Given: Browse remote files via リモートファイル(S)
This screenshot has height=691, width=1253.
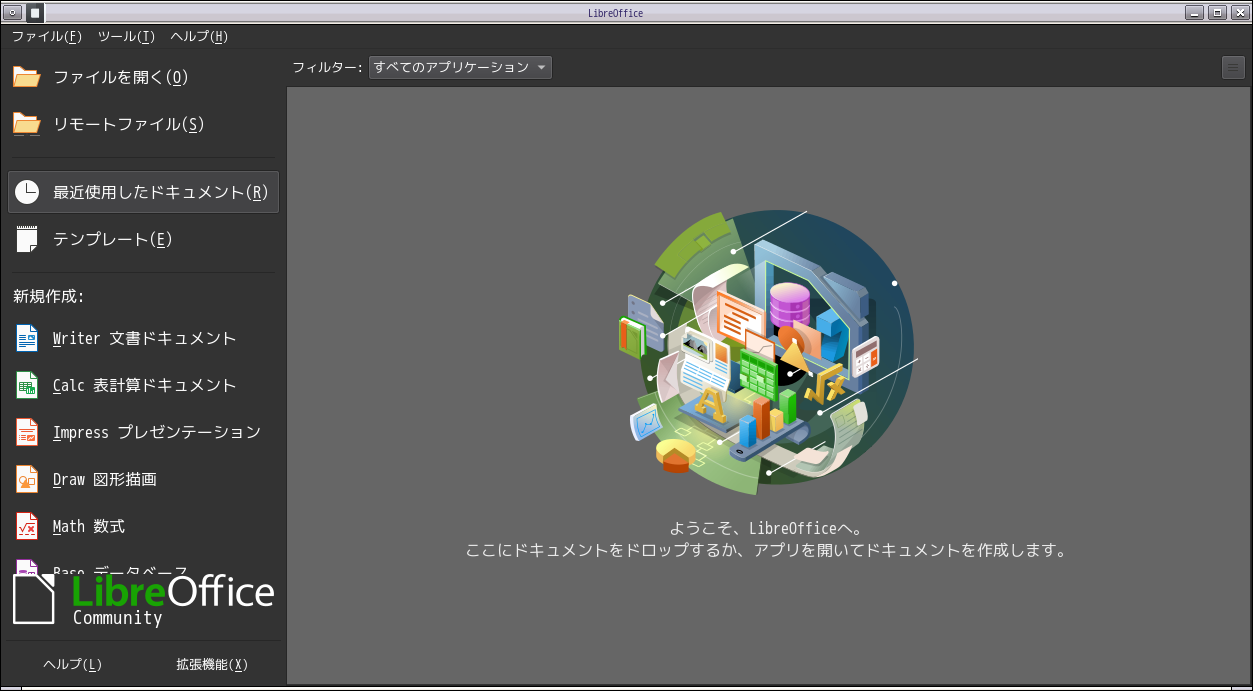Looking at the screenshot, I should point(143,124).
